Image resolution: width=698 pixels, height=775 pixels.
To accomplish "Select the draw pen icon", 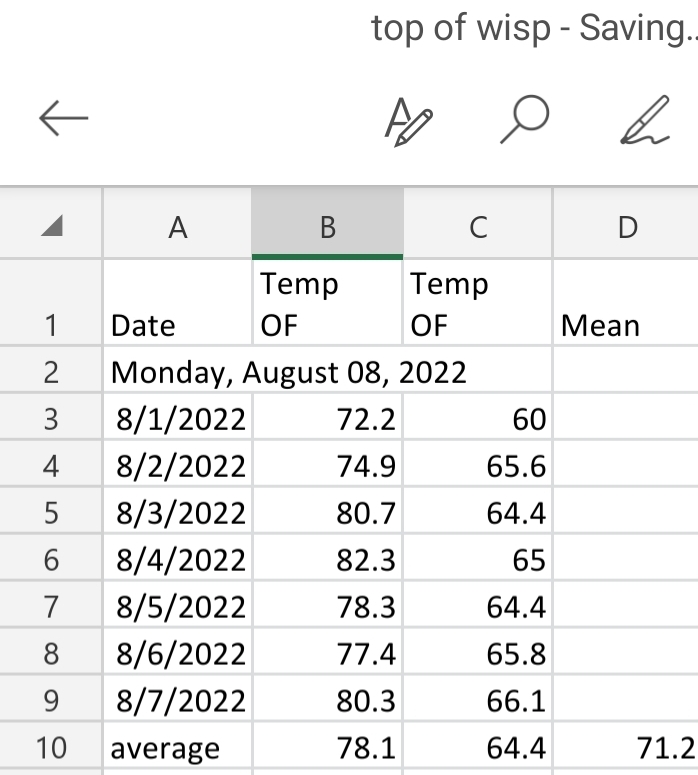I will point(645,120).
